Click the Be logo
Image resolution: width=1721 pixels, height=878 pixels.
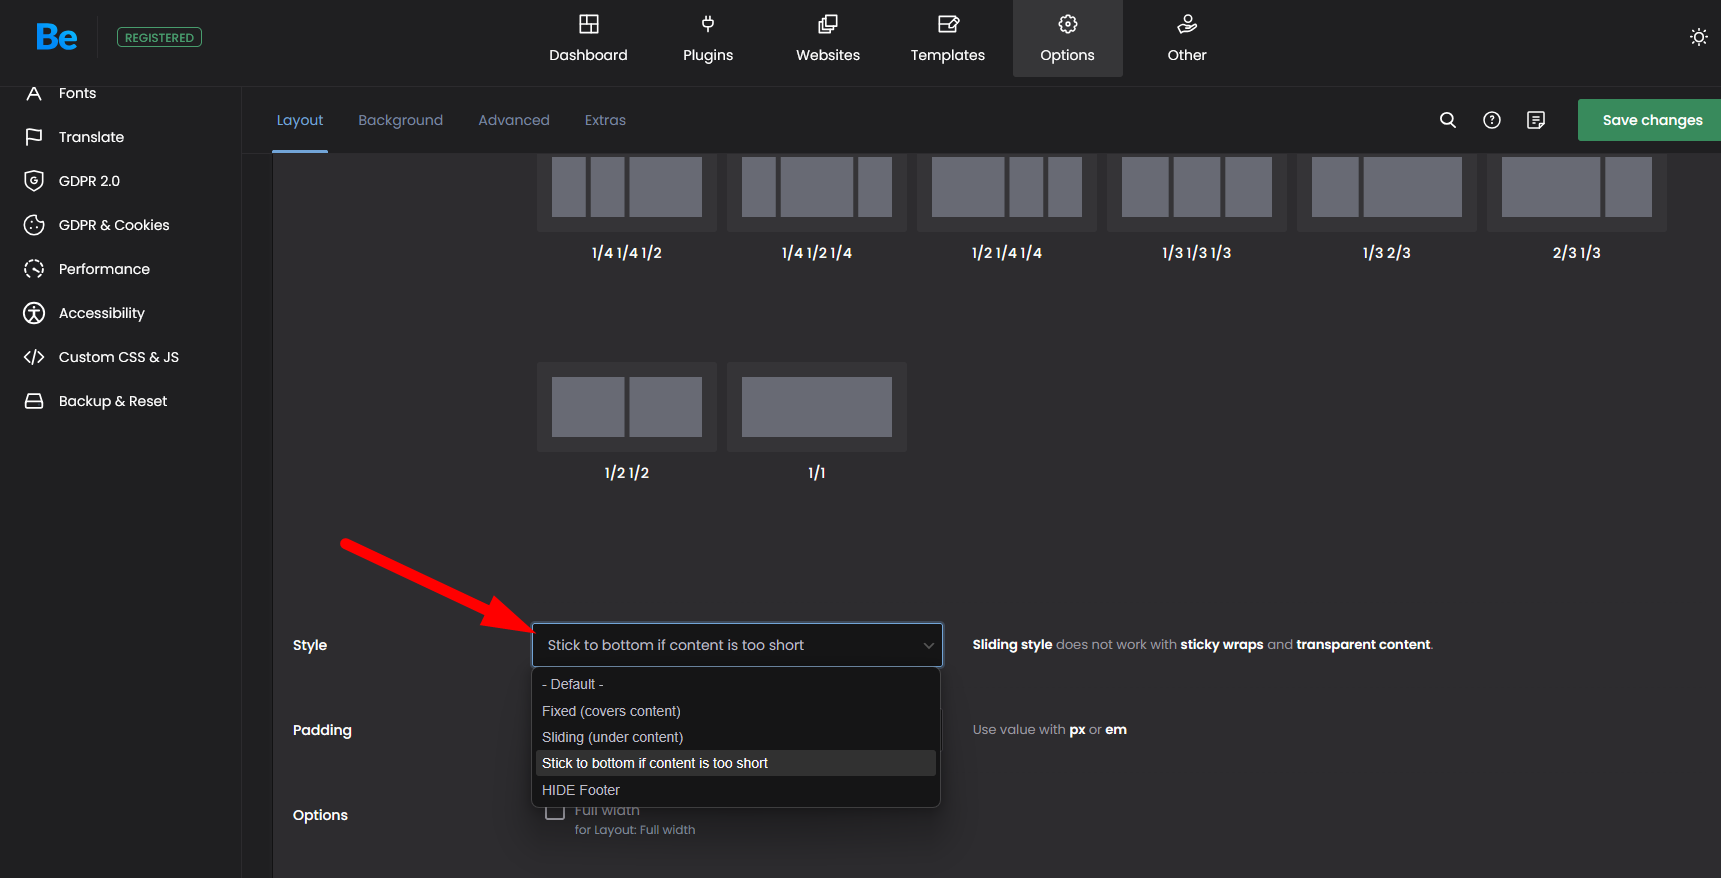[56, 37]
